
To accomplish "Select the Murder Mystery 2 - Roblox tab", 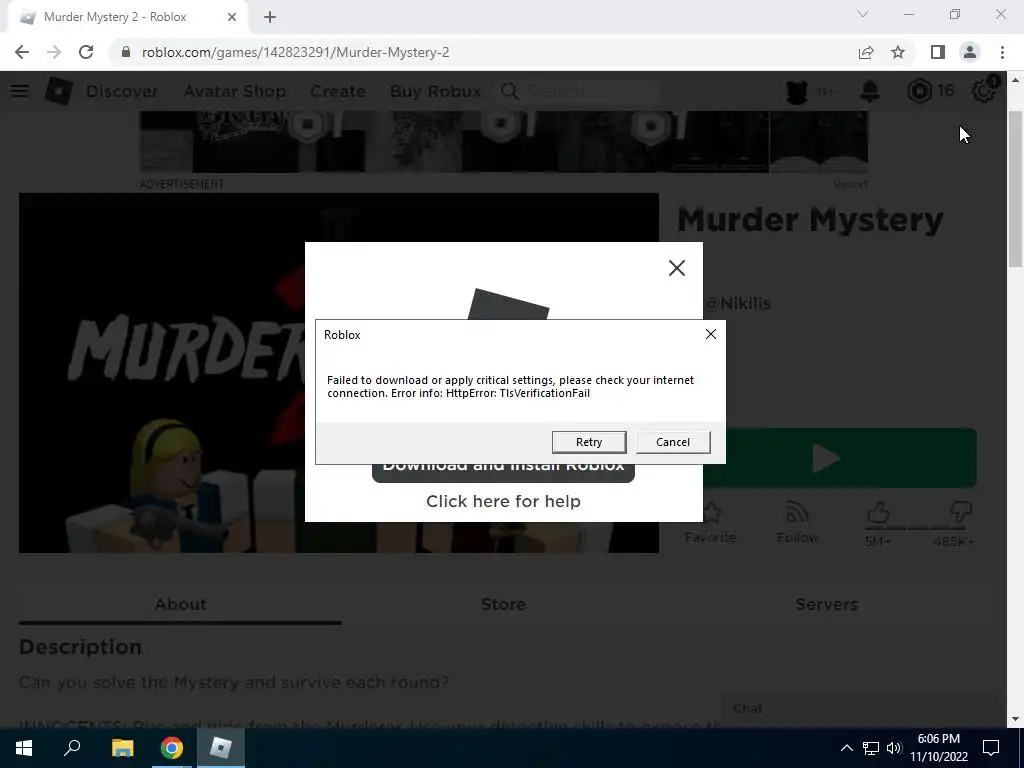I will point(127,18).
